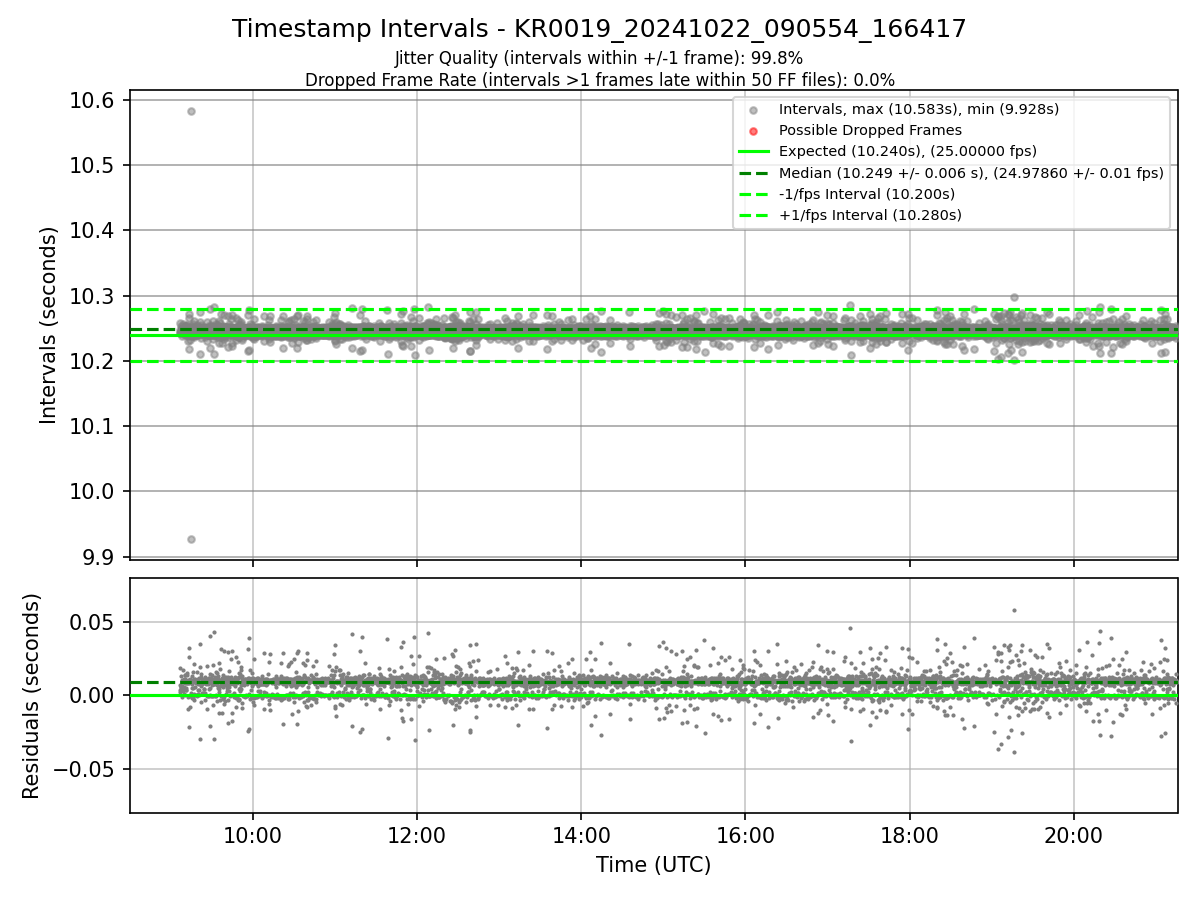The height and width of the screenshot is (900, 1200).
Task: Select legend text "+1/fps Interval (10.280s)"
Action: [x=869, y=215]
